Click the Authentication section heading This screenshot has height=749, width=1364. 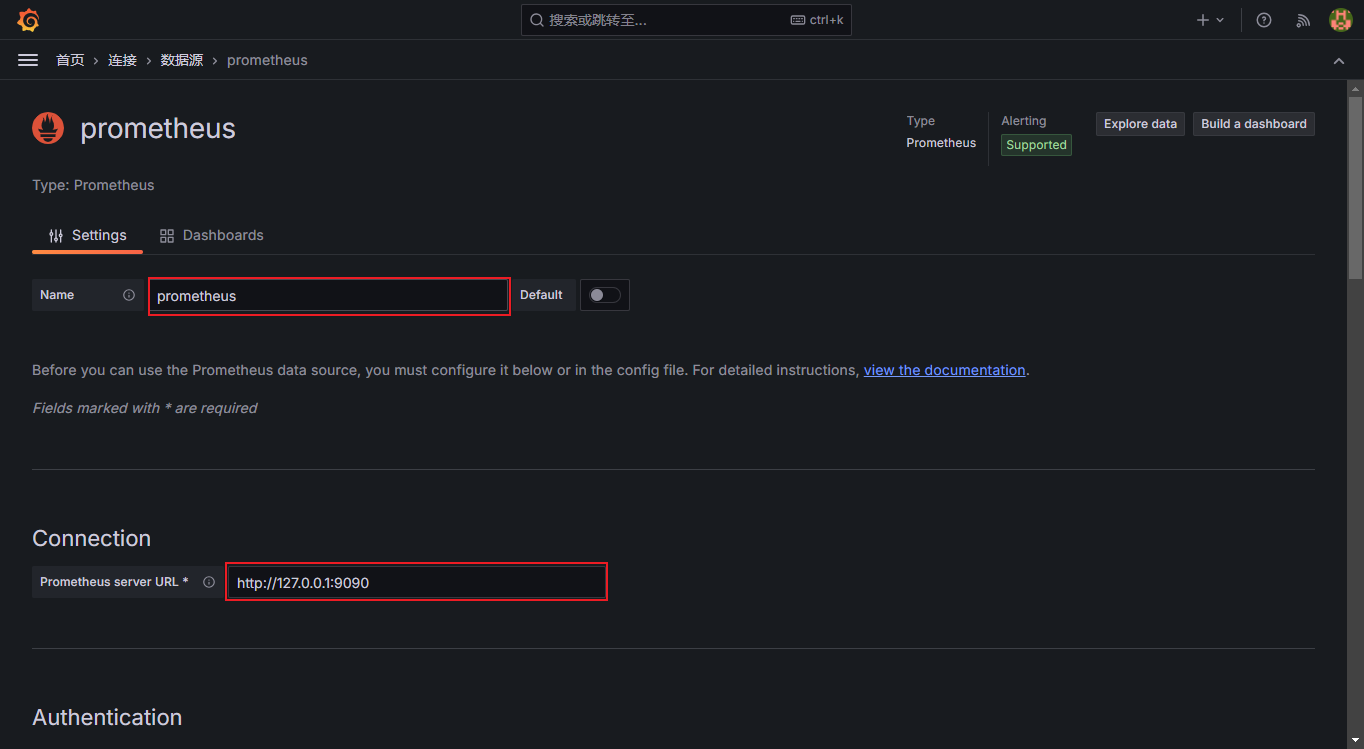click(107, 717)
